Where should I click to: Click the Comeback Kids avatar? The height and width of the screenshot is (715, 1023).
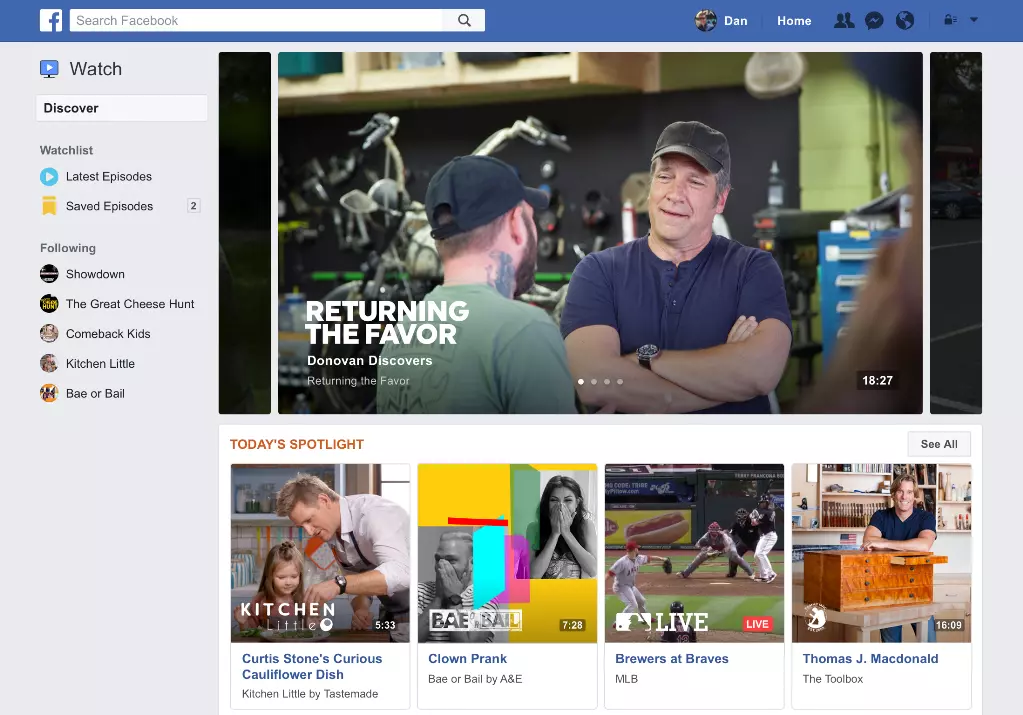(49, 333)
